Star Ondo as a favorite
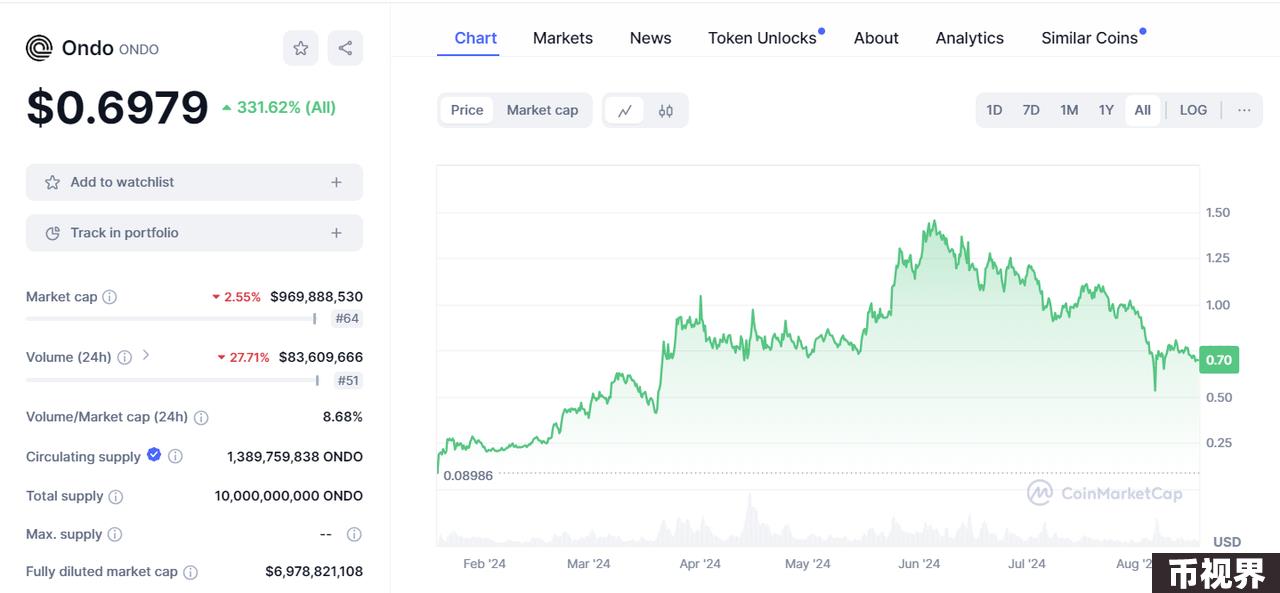1280x593 pixels. [301, 48]
